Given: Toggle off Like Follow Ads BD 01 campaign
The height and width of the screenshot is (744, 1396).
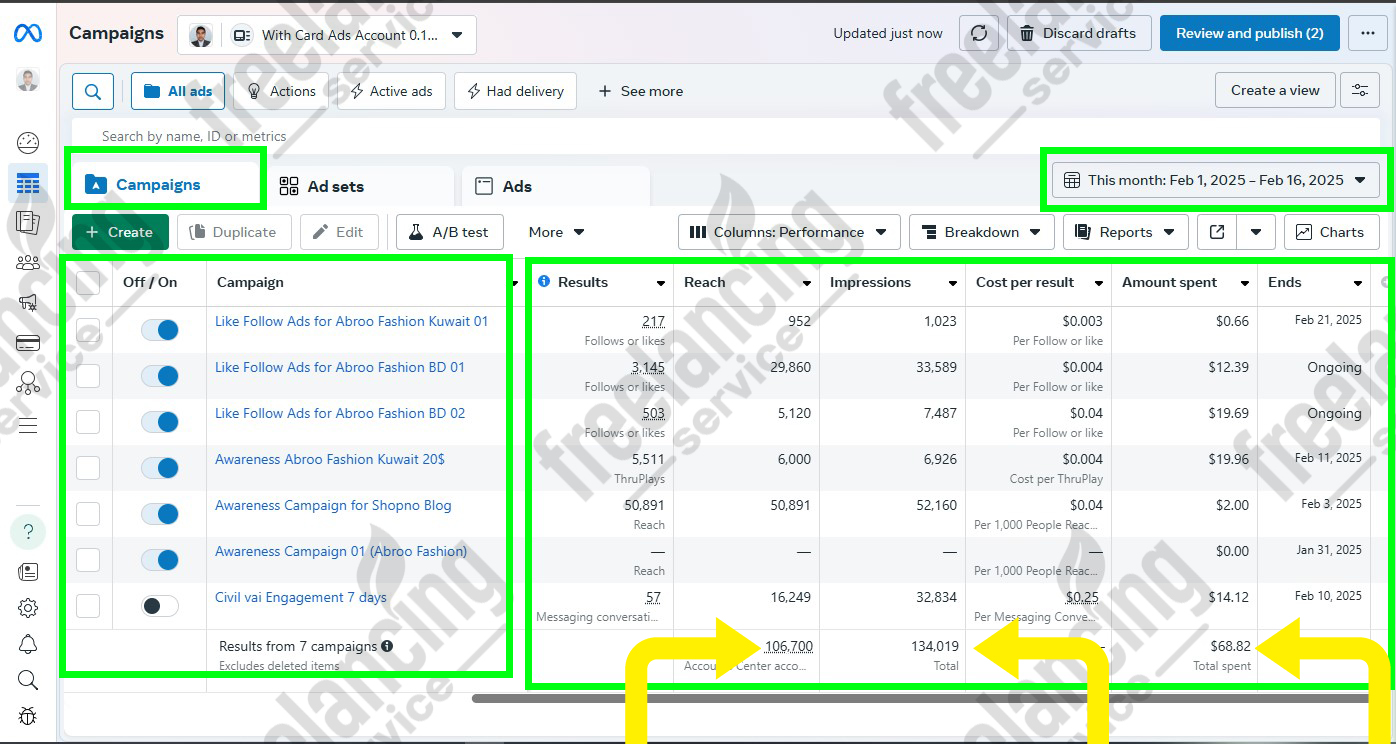Looking at the screenshot, I should pyautogui.click(x=159, y=376).
